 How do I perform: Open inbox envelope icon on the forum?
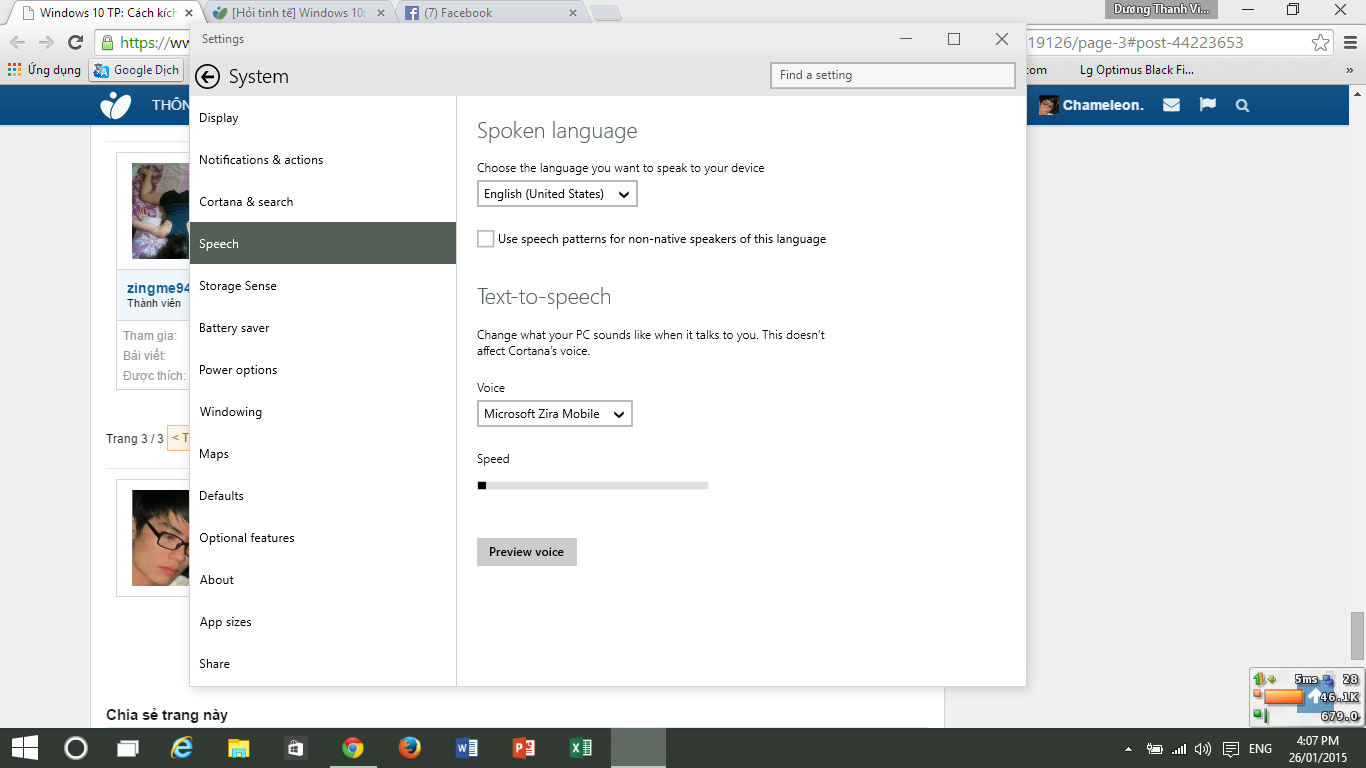click(x=1172, y=105)
